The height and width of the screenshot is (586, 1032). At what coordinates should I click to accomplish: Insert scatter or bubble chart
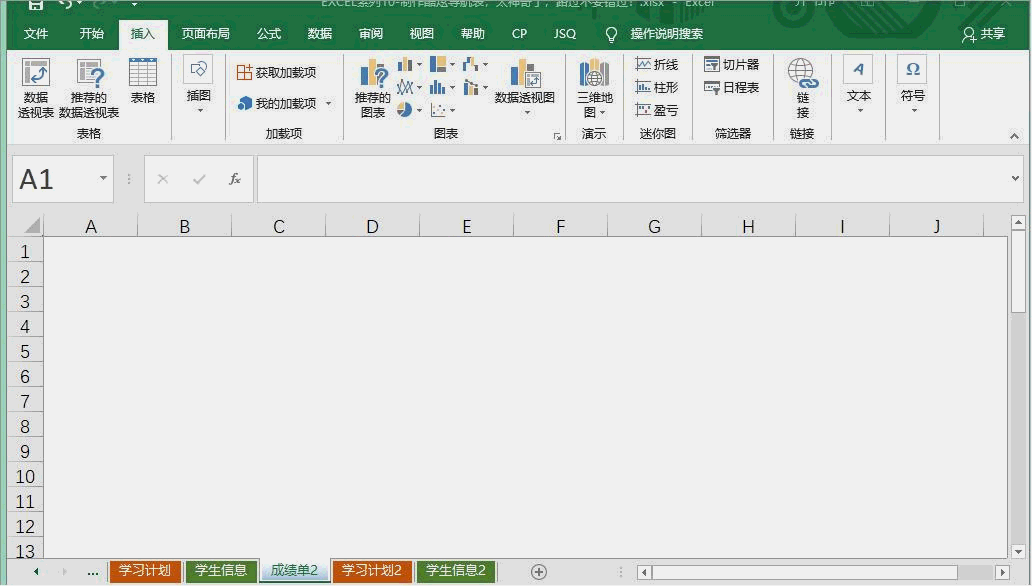pos(442,110)
